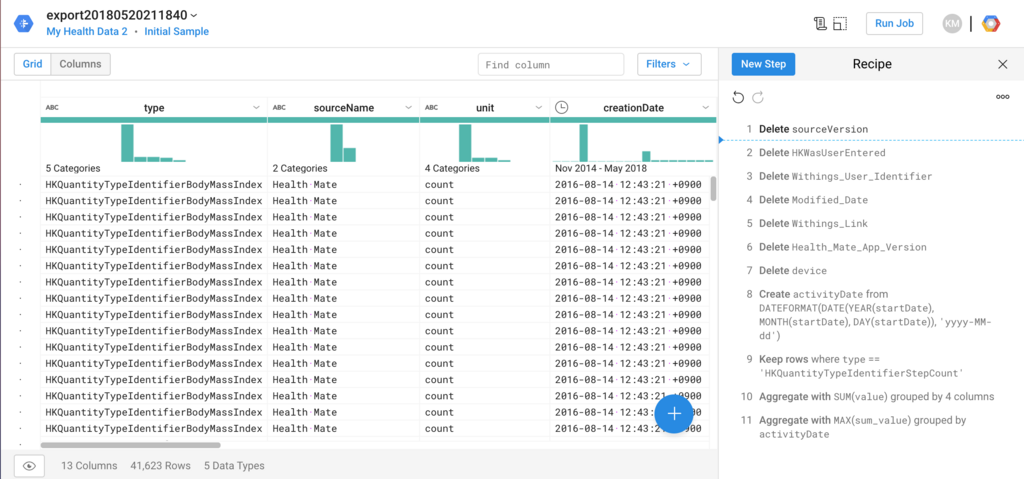Click the Recipe panel title
The image size is (1024, 479).
(872, 64)
